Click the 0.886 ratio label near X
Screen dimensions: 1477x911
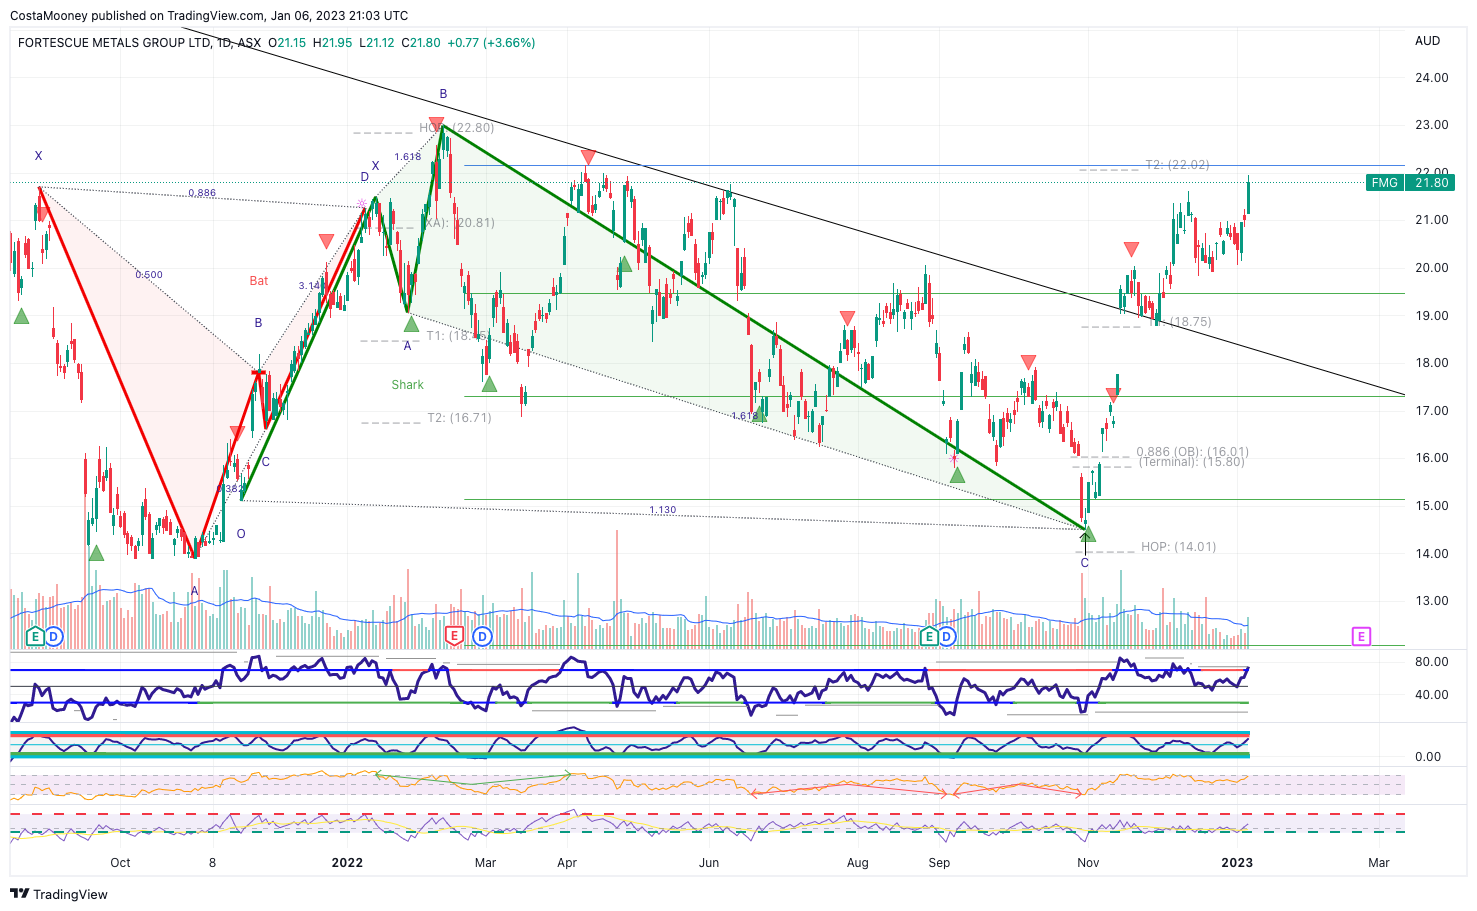202,193
